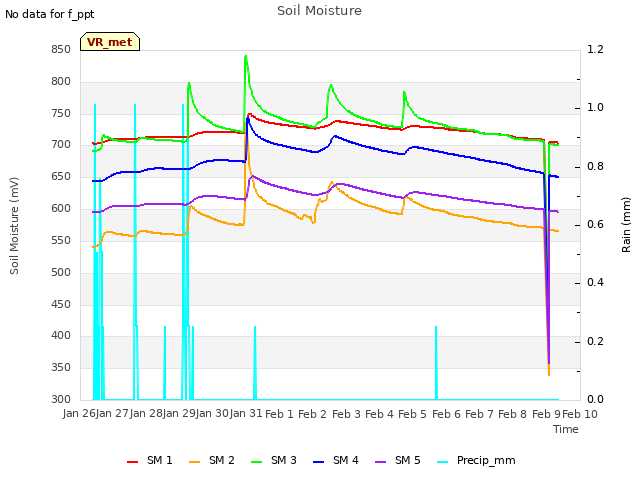
Task: Click the Feb 10 x-axis tick label
Action: (580, 414)
